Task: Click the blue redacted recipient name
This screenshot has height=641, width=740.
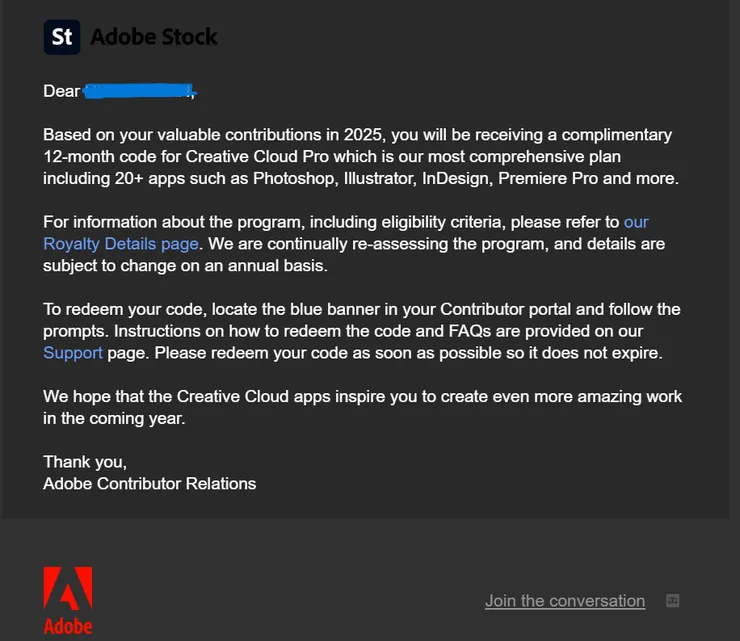Action: [138, 92]
